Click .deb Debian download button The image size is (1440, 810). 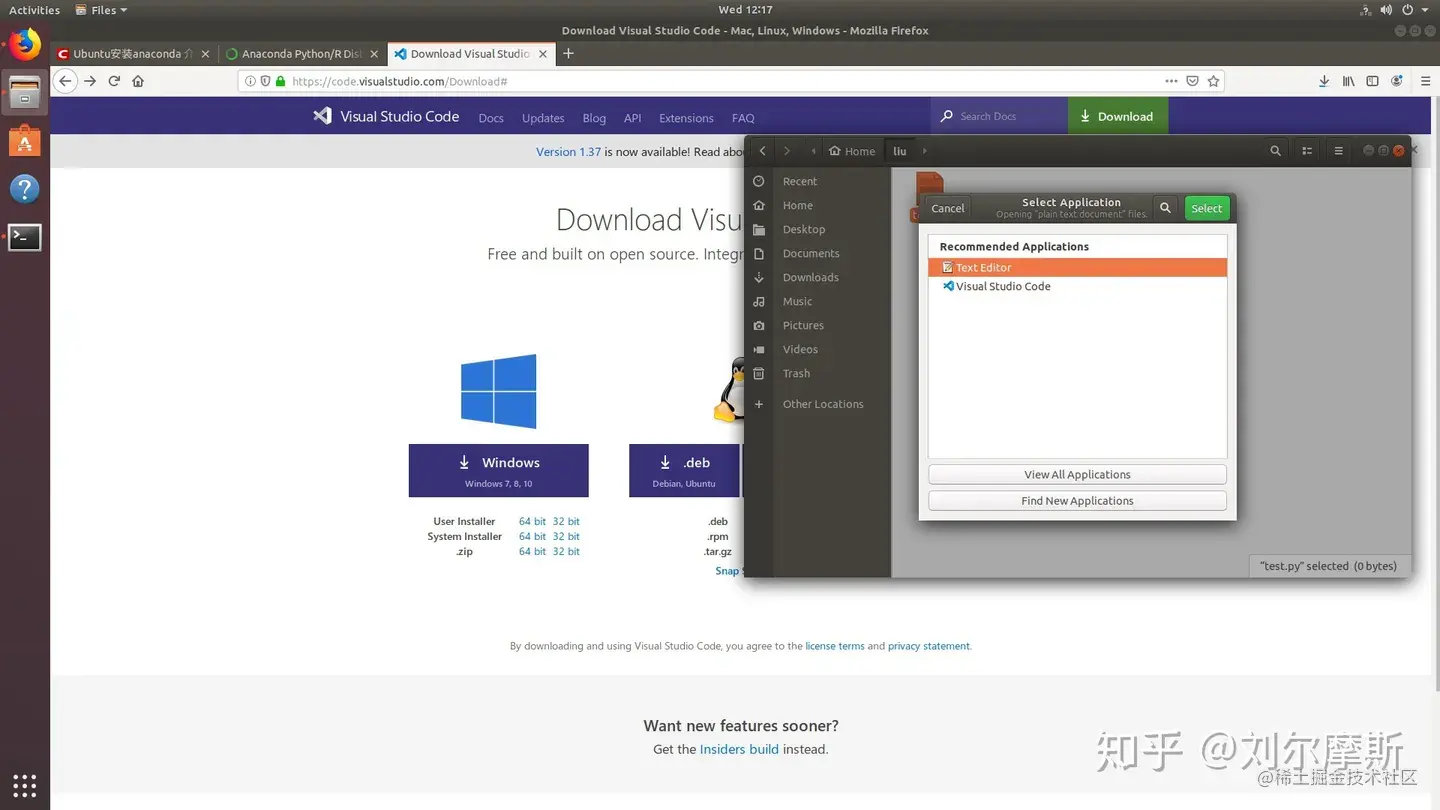coord(684,470)
